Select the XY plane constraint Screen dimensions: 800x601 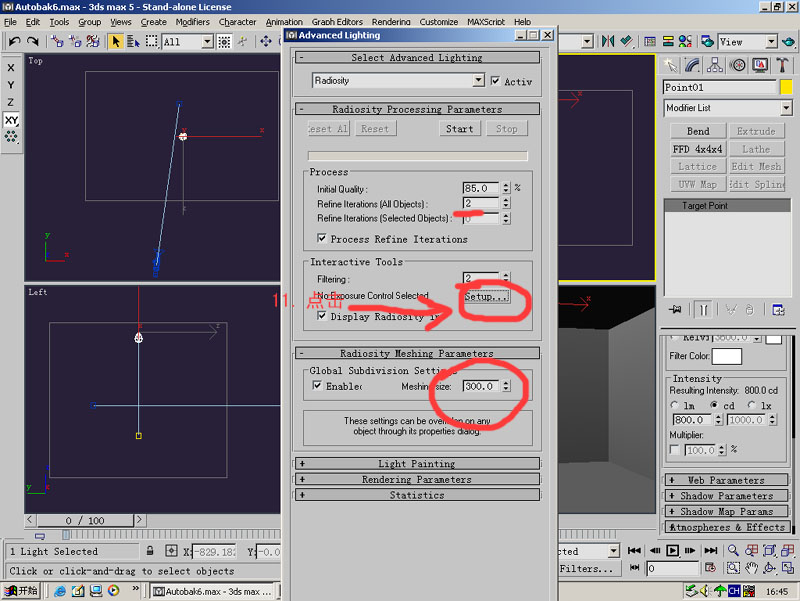click(x=11, y=120)
